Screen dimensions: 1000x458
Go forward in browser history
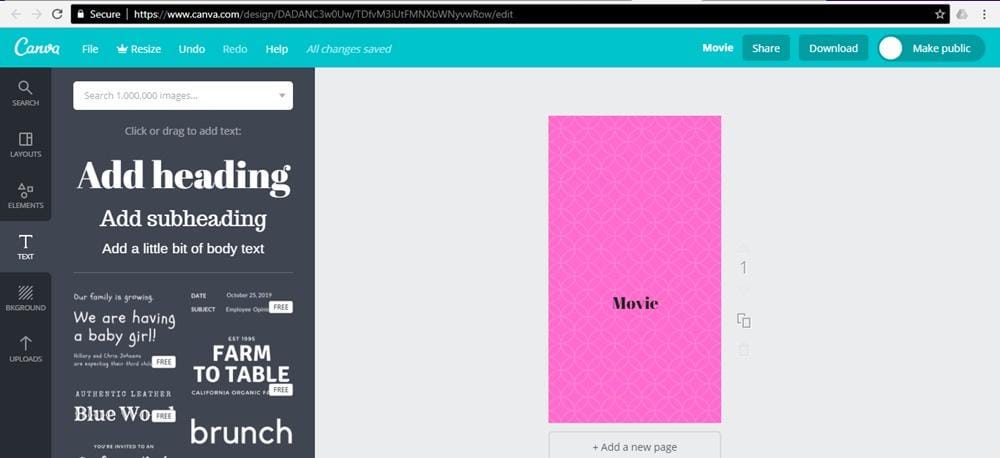36,14
